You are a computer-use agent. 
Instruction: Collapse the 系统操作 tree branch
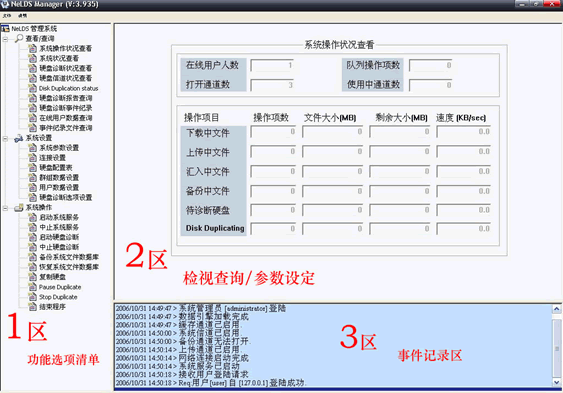click(x=5, y=208)
